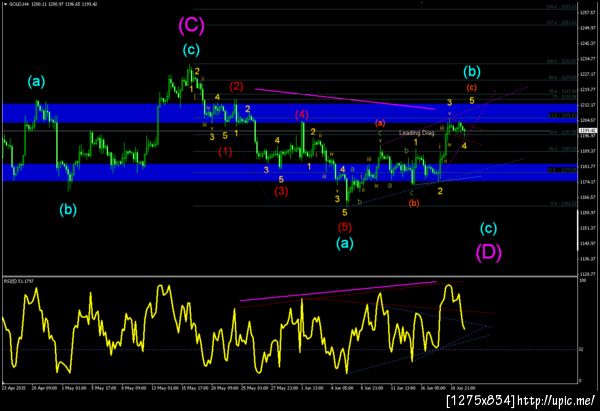Select the magenta trend line above price candles
This screenshot has width=600, height=411.
[344, 99]
